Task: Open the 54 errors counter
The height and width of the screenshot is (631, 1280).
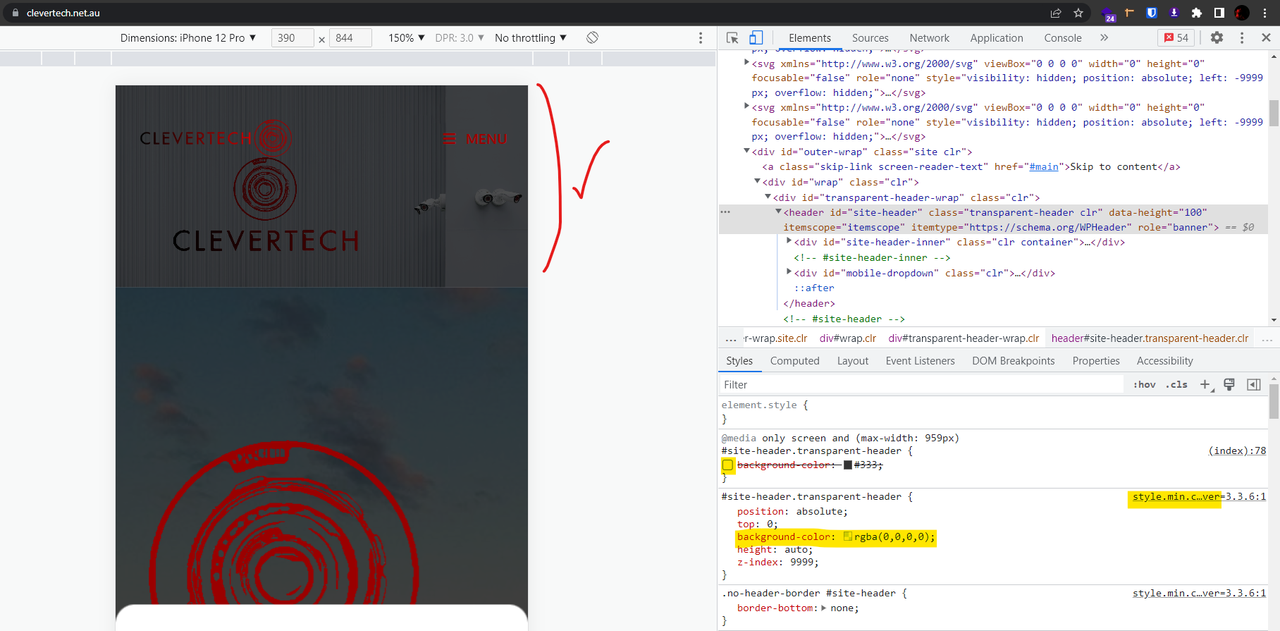Action: [x=1175, y=38]
